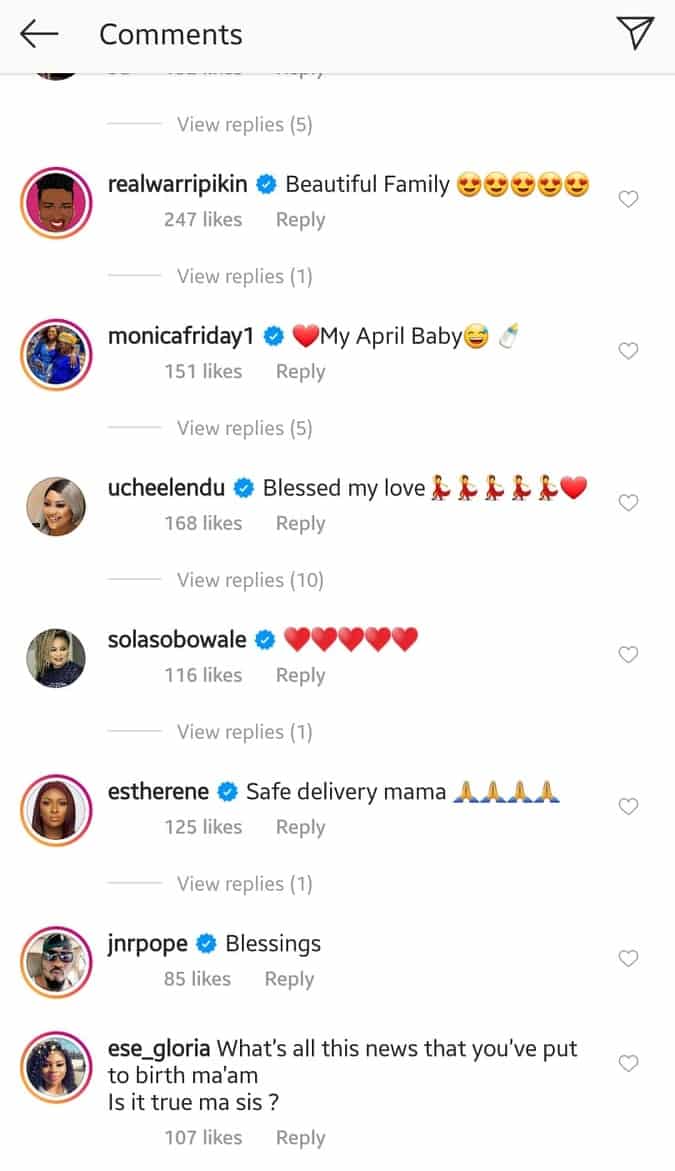Show 1 reply under realwarripikin's comment
The width and height of the screenshot is (675, 1171).
tap(244, 276)
